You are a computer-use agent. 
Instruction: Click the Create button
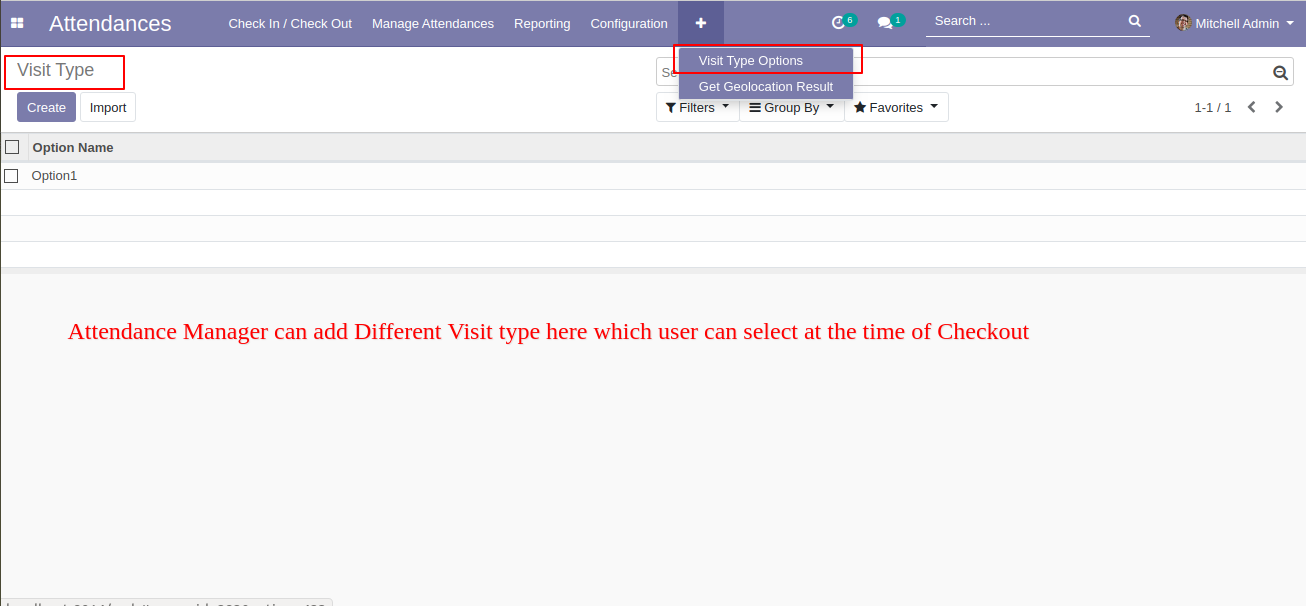click(x=46, y=107)
